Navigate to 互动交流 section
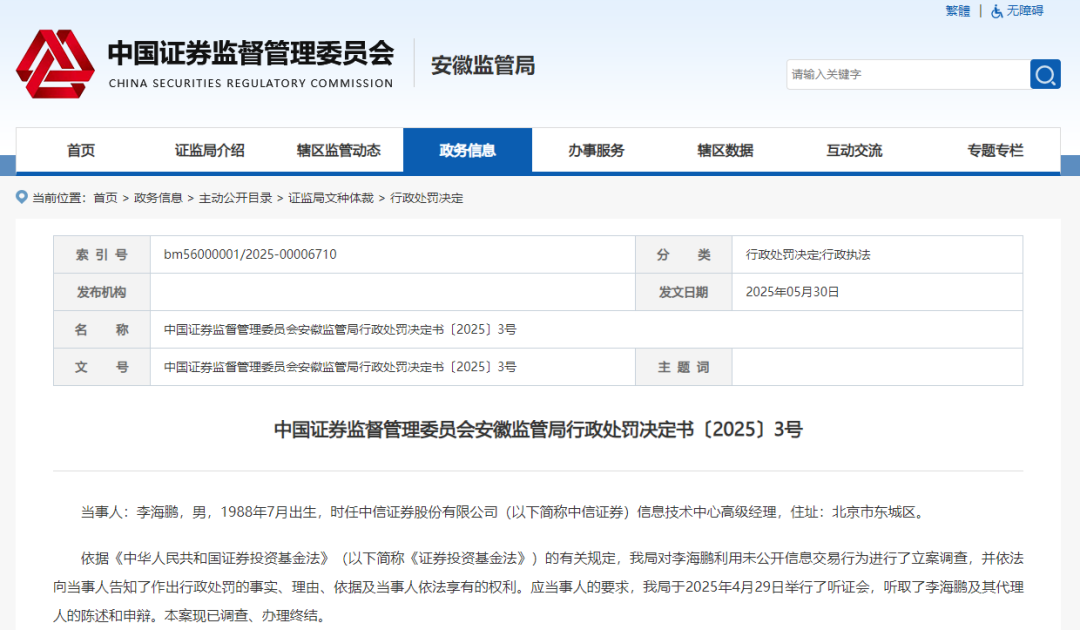Viewport: 1080px width, 630px height. [x=854, y=150]
